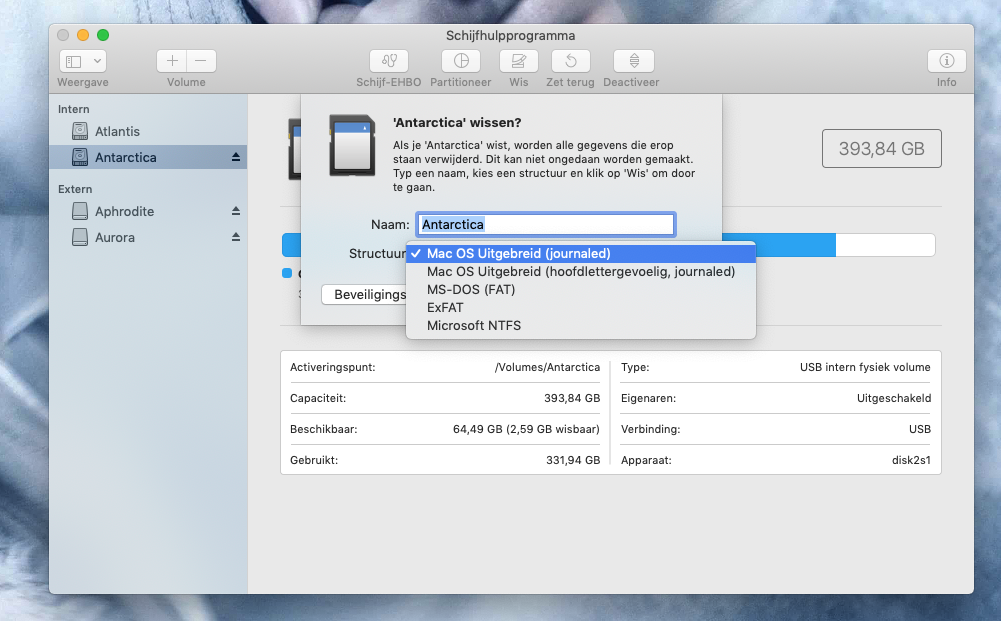This screenshot has height=621, width=1001.
Task: Expand the Weergave dropdown chevron
Action: click(97, 61)
